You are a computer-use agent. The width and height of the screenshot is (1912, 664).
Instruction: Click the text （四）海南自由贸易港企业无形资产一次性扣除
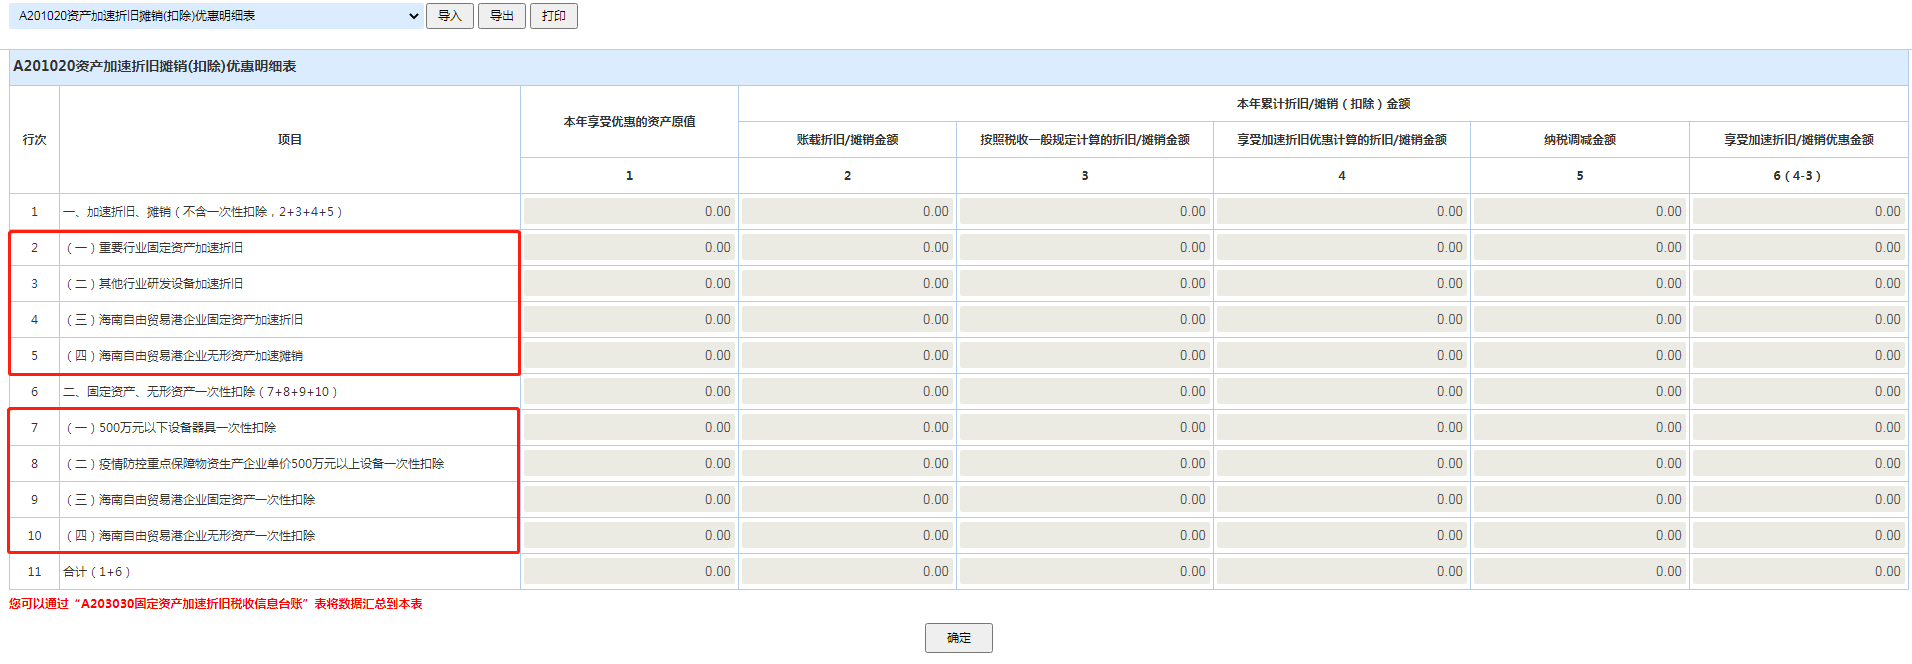pyautogui.click(x=190, y=536)
